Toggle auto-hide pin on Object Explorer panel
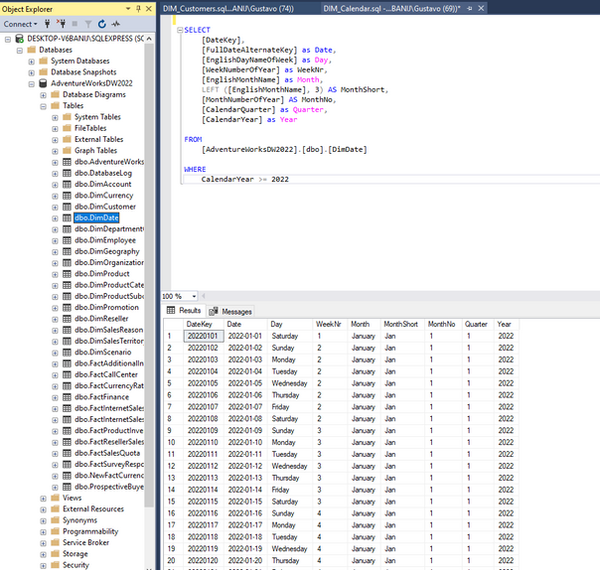Screen dimensions: 600x570 139,9
